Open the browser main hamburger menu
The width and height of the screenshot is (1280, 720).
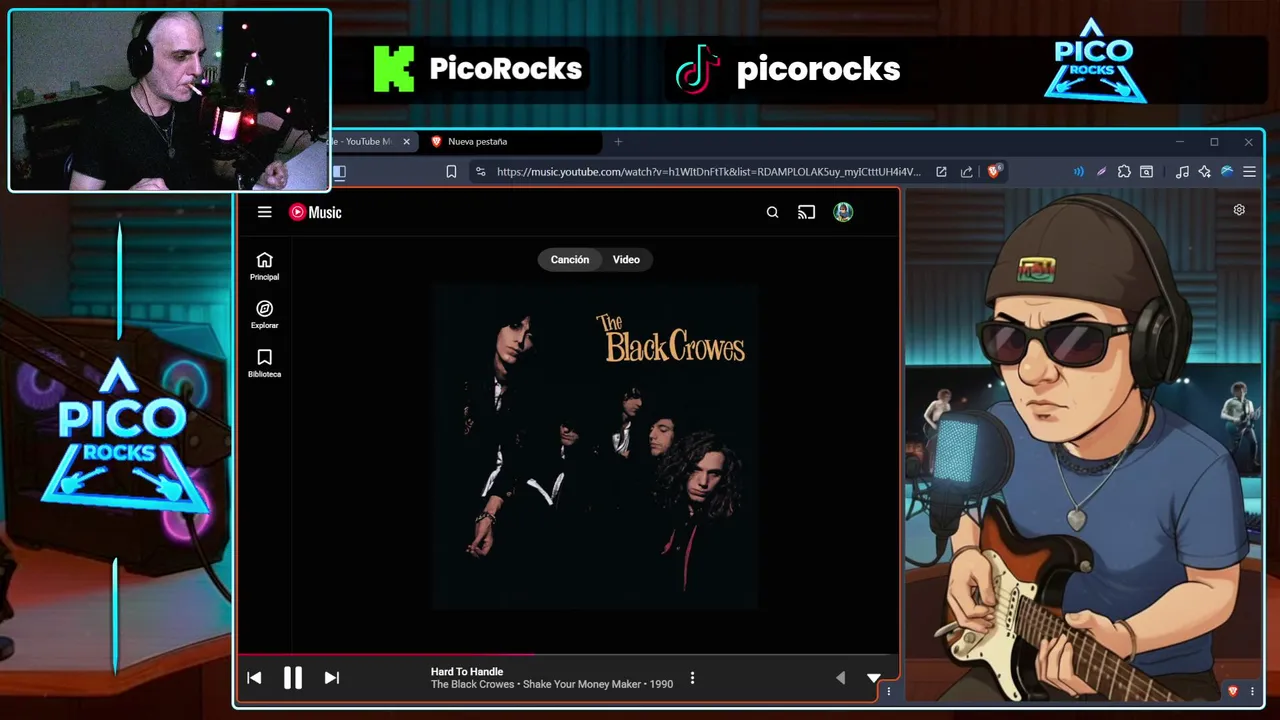click(x=1249, y=172)
